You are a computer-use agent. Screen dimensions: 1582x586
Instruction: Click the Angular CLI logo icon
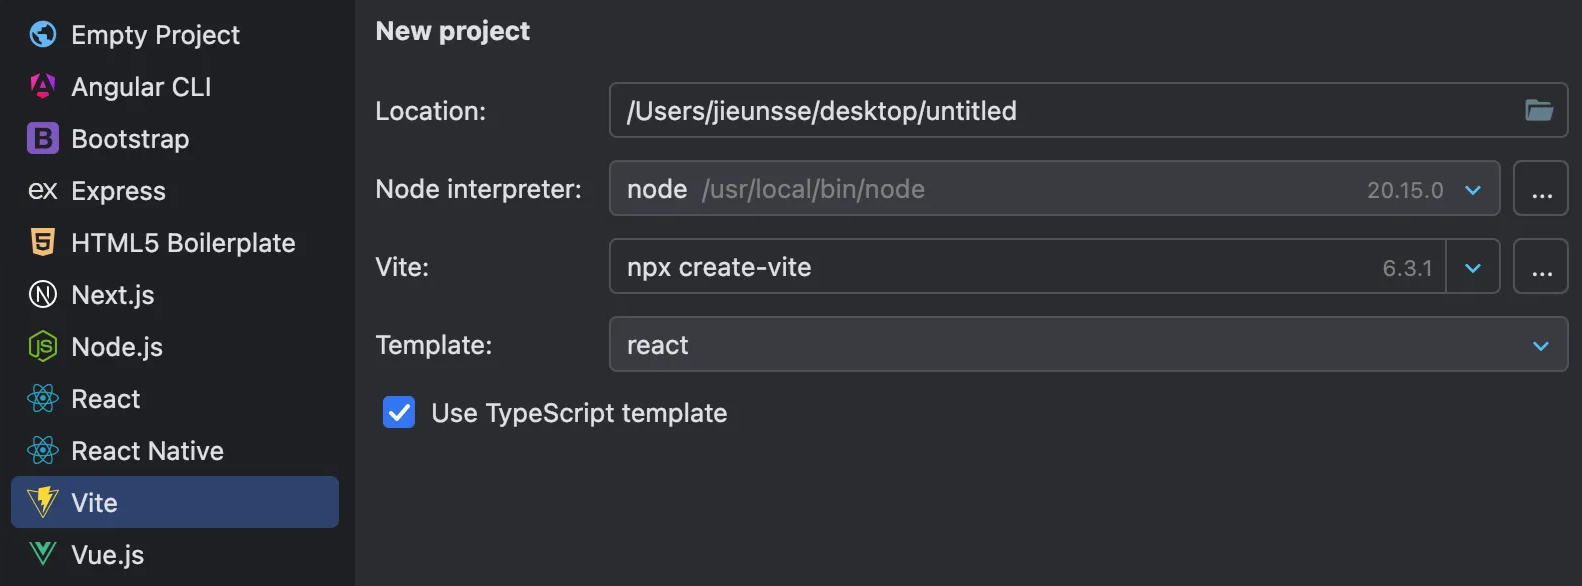(x=43, y=87)
